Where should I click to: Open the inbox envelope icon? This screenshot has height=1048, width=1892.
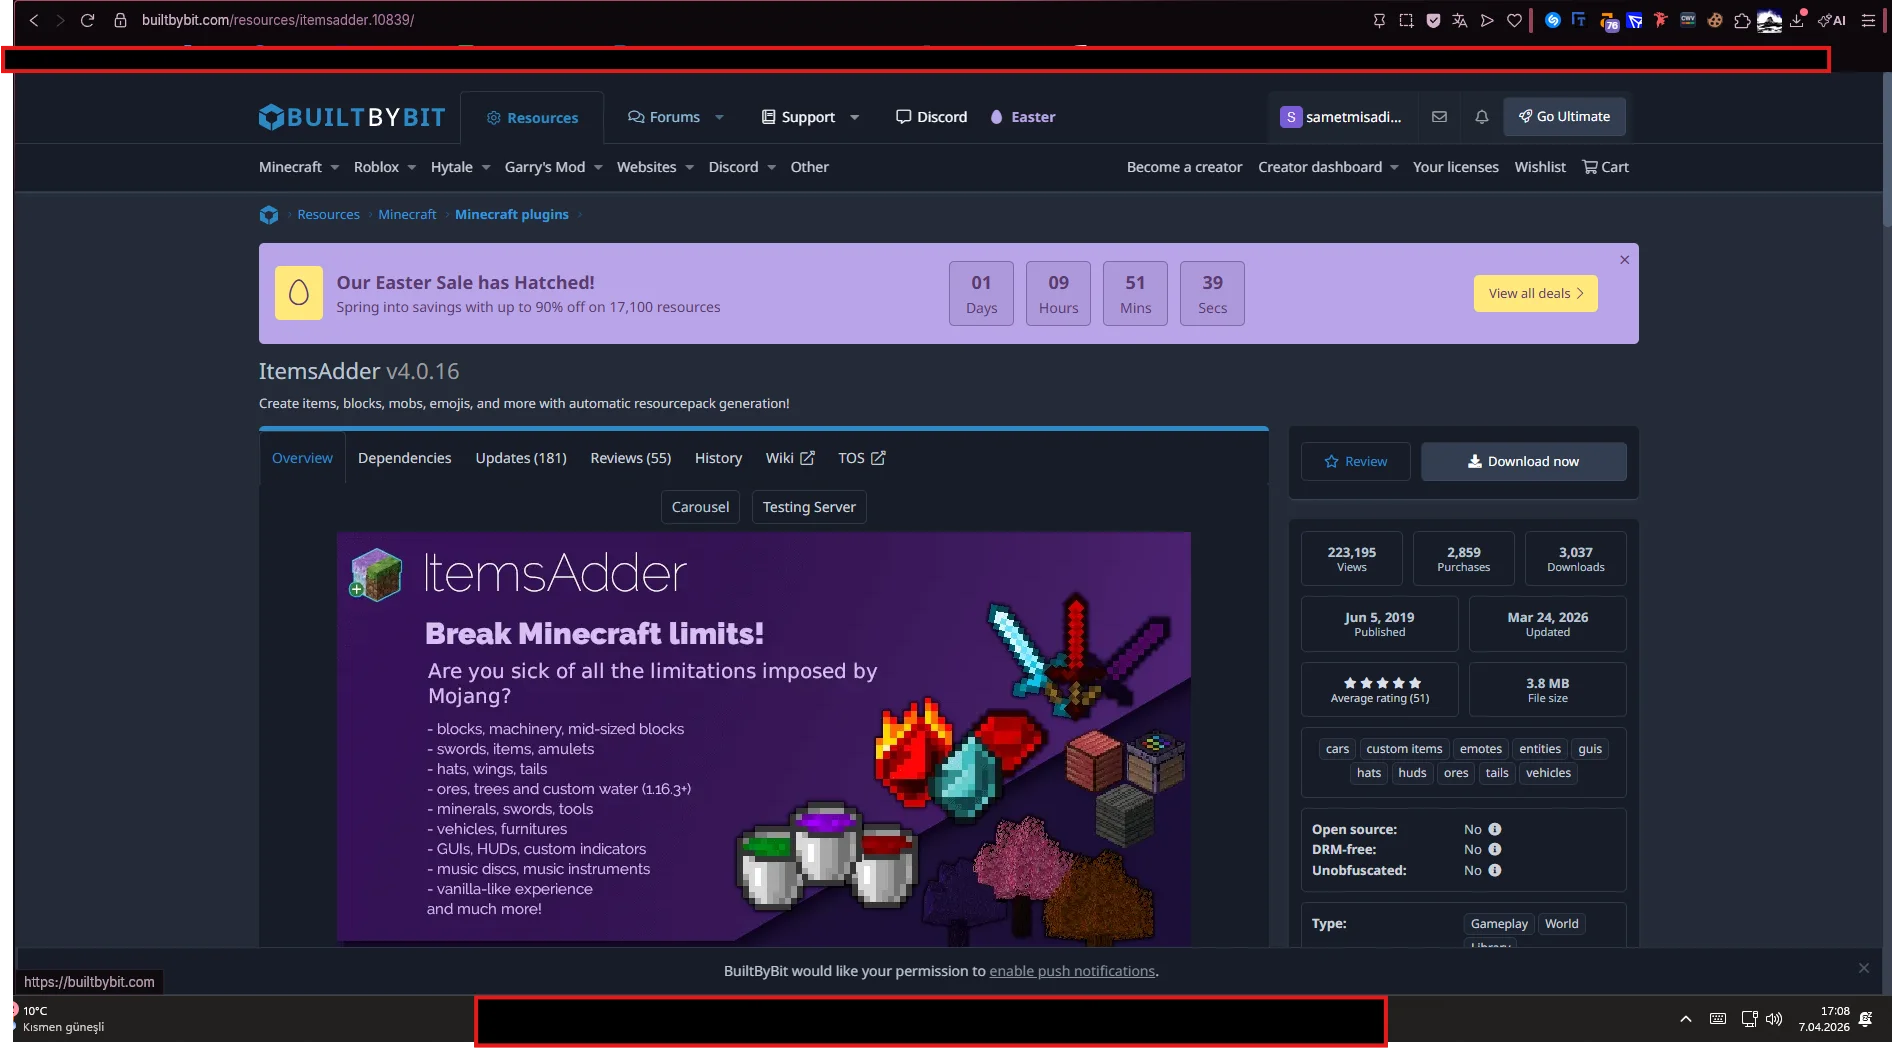point(1439,117)
